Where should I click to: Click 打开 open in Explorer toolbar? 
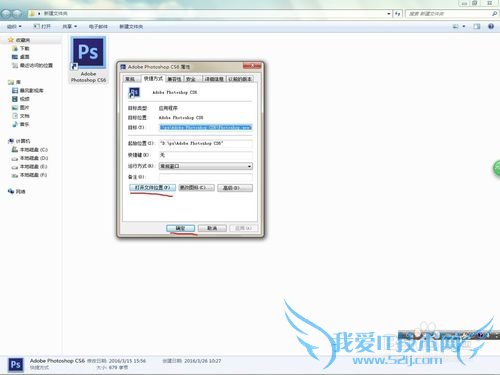tap(42, 26)
